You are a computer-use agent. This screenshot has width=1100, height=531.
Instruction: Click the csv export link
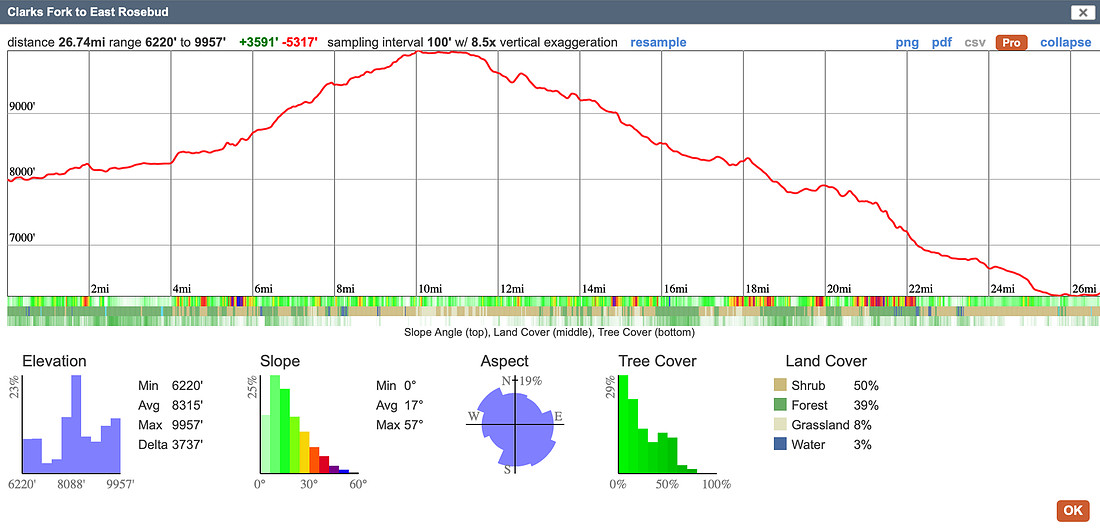point(974,42)
